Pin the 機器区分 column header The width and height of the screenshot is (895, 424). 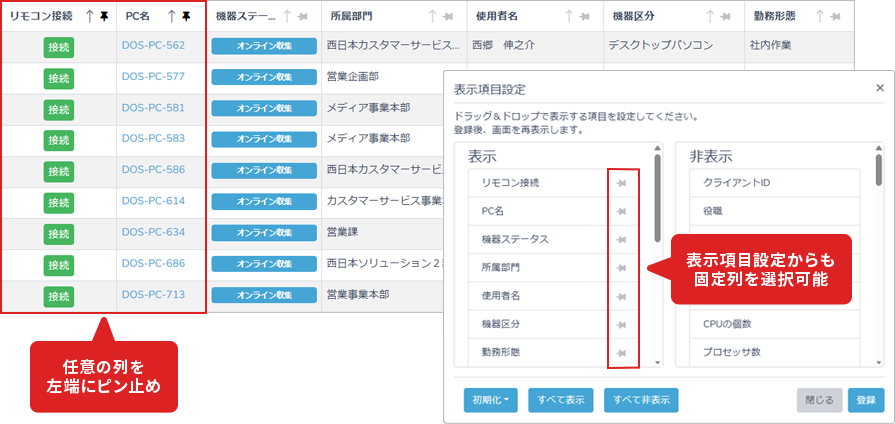(726, 17)
